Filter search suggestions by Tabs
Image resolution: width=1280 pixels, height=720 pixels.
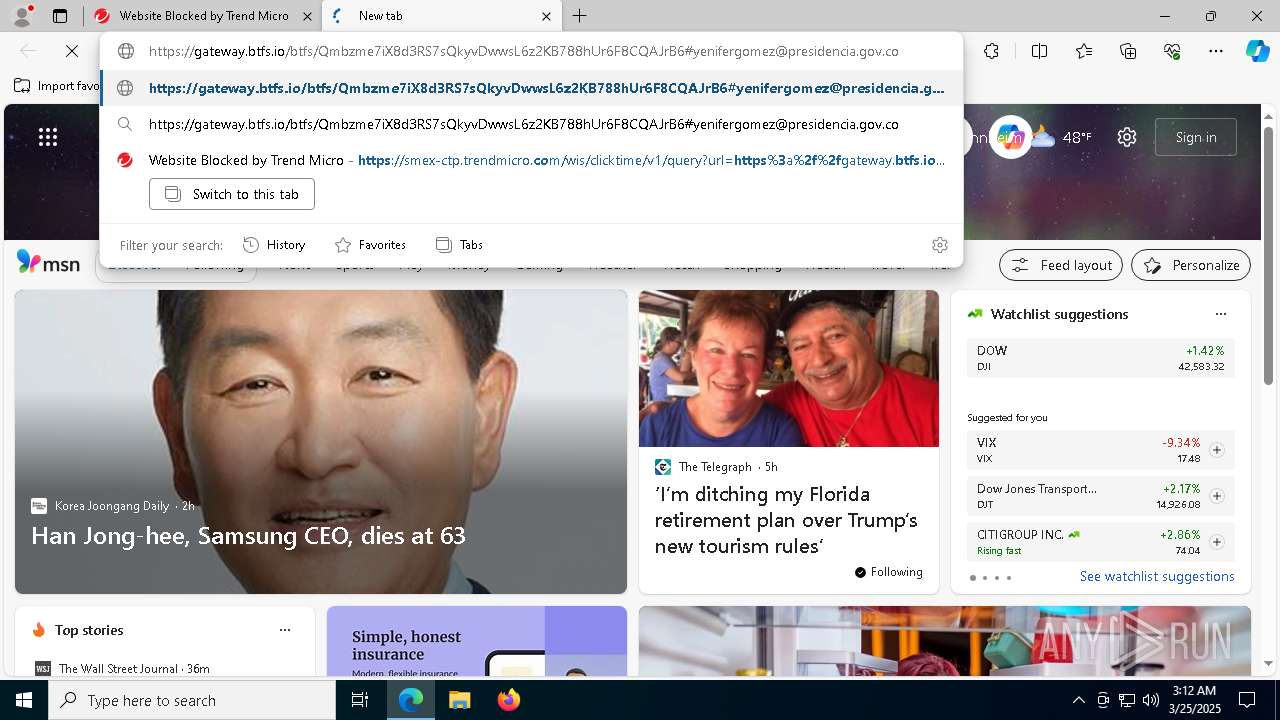pyautogui.click(x=459, y=245)
